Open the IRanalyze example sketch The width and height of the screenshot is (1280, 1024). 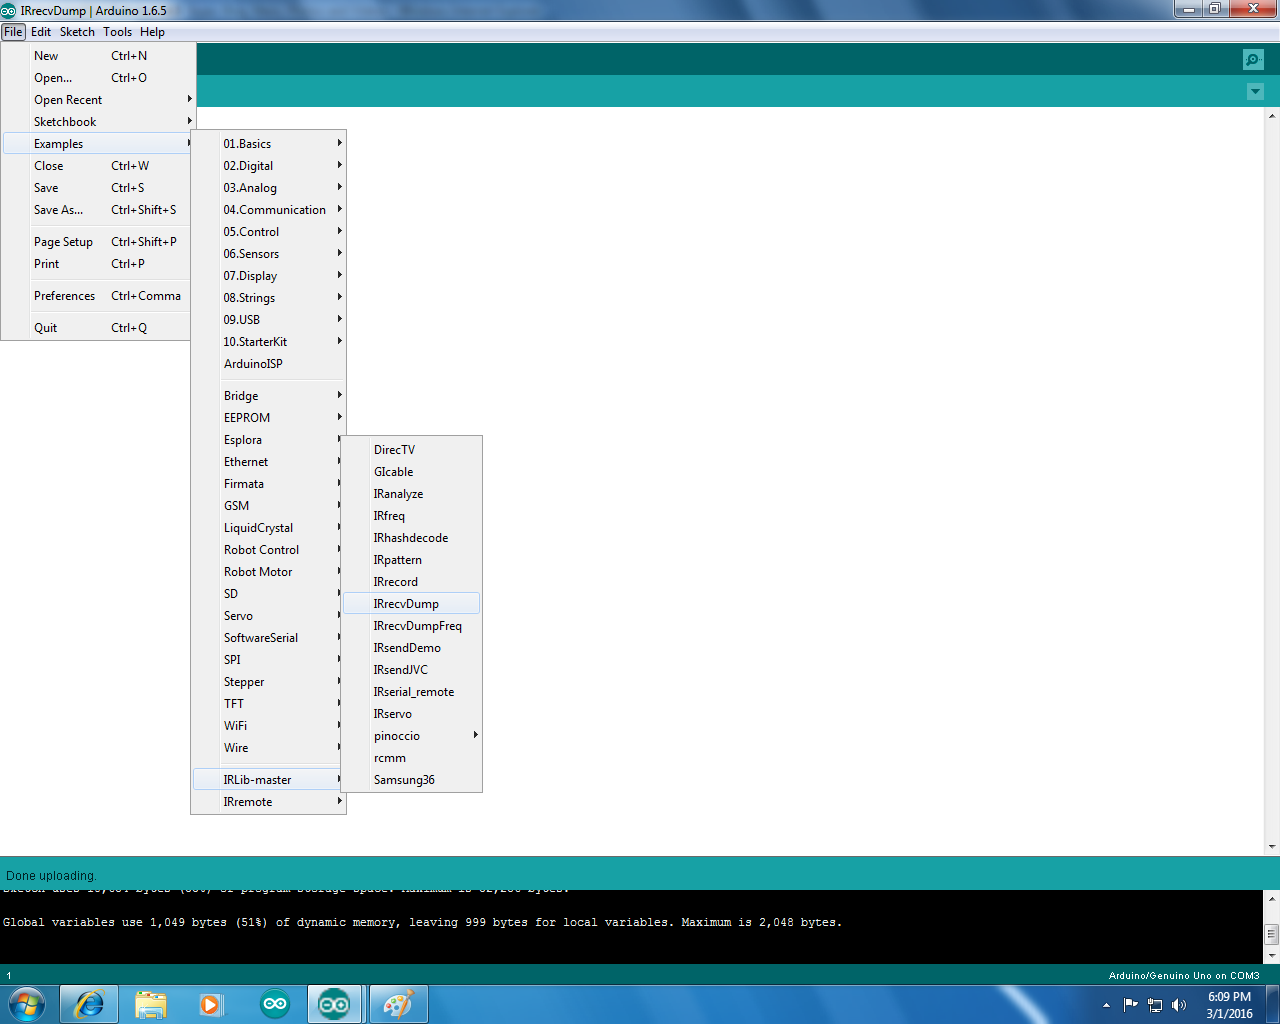tap(412, 494)
